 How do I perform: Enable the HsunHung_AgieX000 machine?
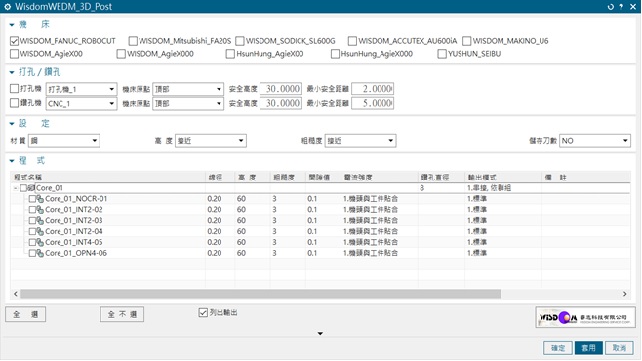tap(335, 54)
